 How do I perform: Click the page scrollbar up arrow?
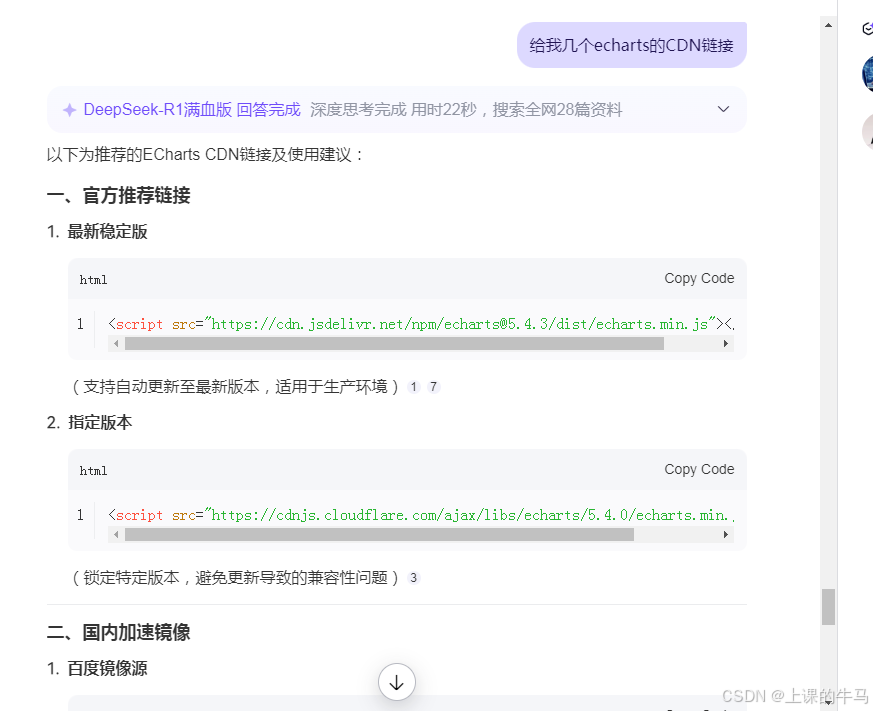[x=828, y=25]
